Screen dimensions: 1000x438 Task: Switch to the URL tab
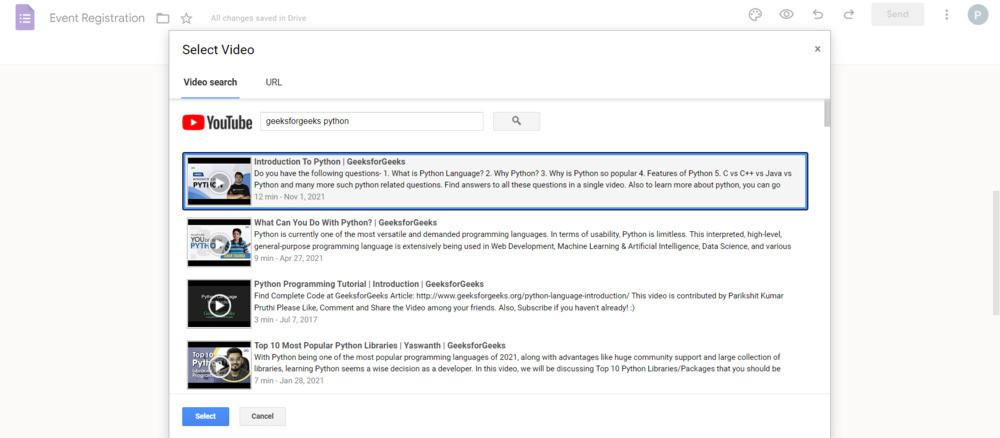click(x=274, y=83)
